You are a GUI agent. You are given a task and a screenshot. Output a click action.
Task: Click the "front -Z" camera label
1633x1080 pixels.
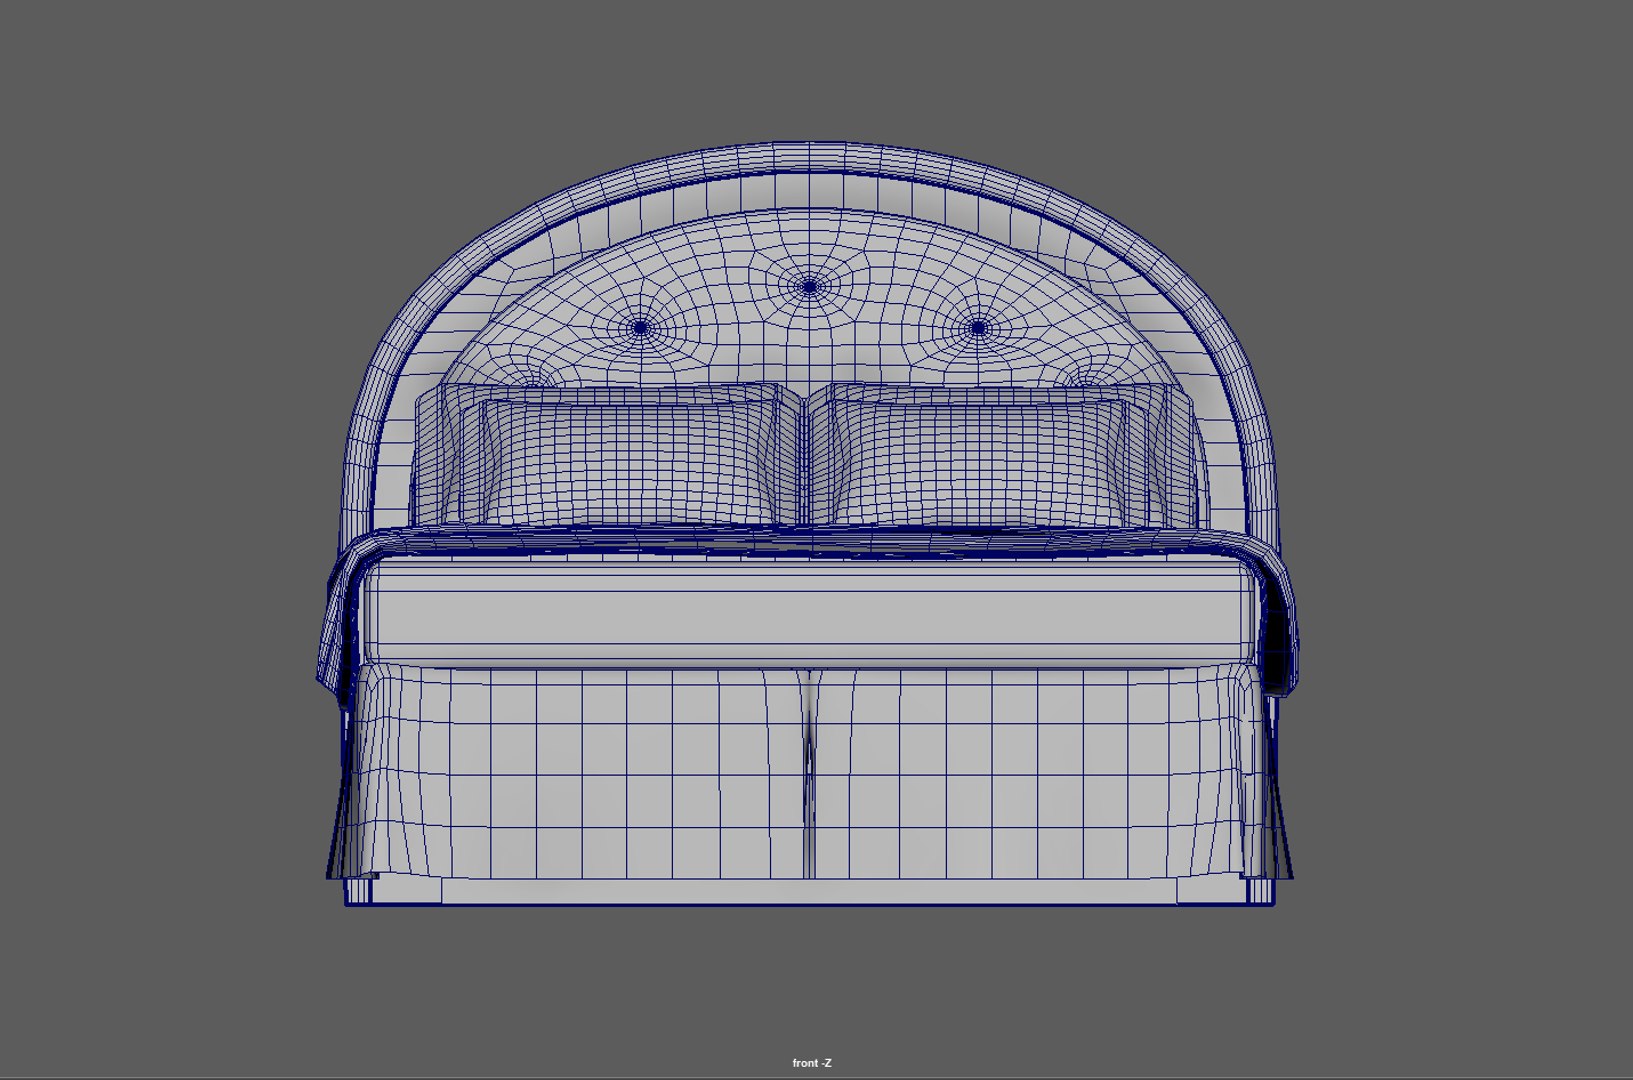[x=811, y=1063]
